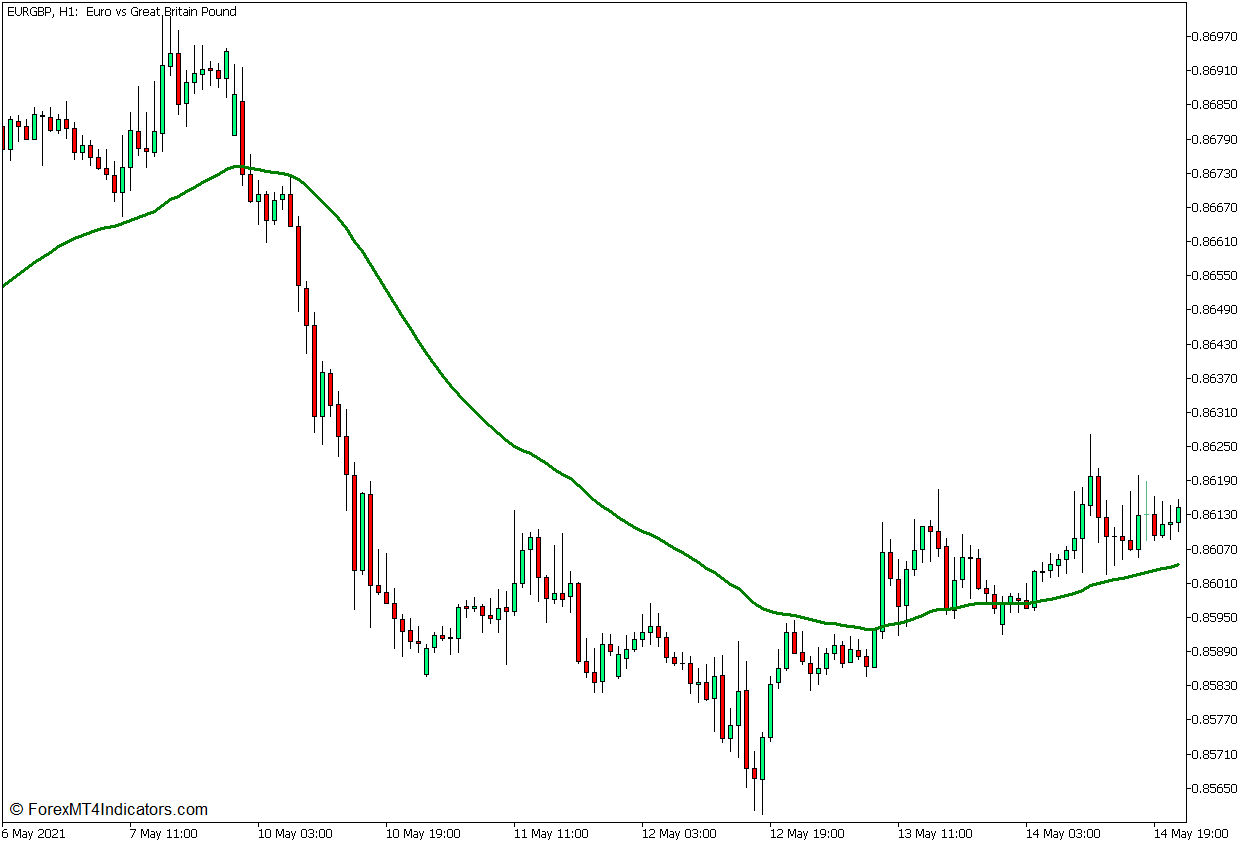Select the 0.86310 price level on axis
The image size is (1256, 846).
click(x=1214, y=412)
